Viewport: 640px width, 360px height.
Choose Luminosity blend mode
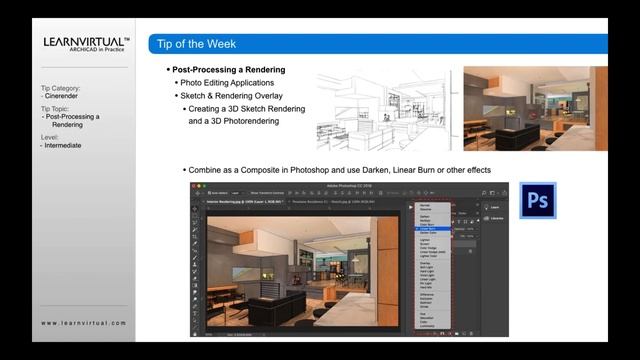[427, 326]
